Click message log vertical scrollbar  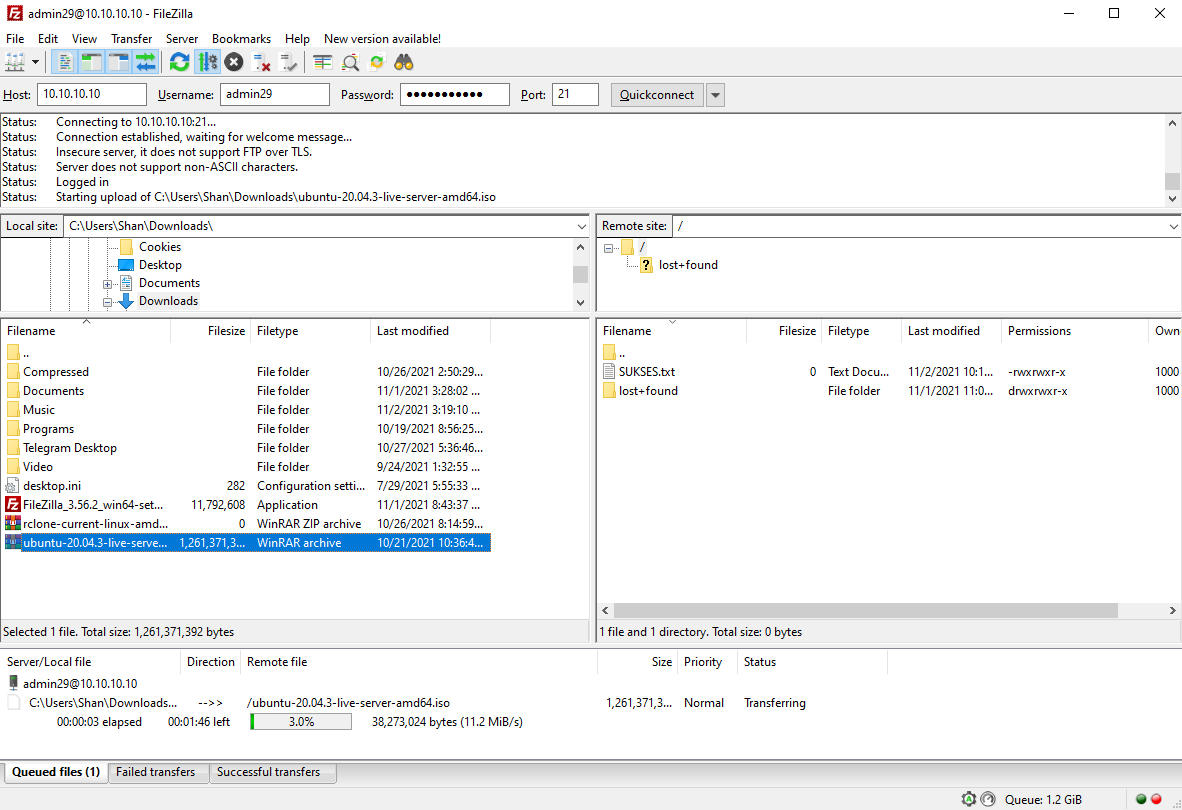(x=1171, y=181)
